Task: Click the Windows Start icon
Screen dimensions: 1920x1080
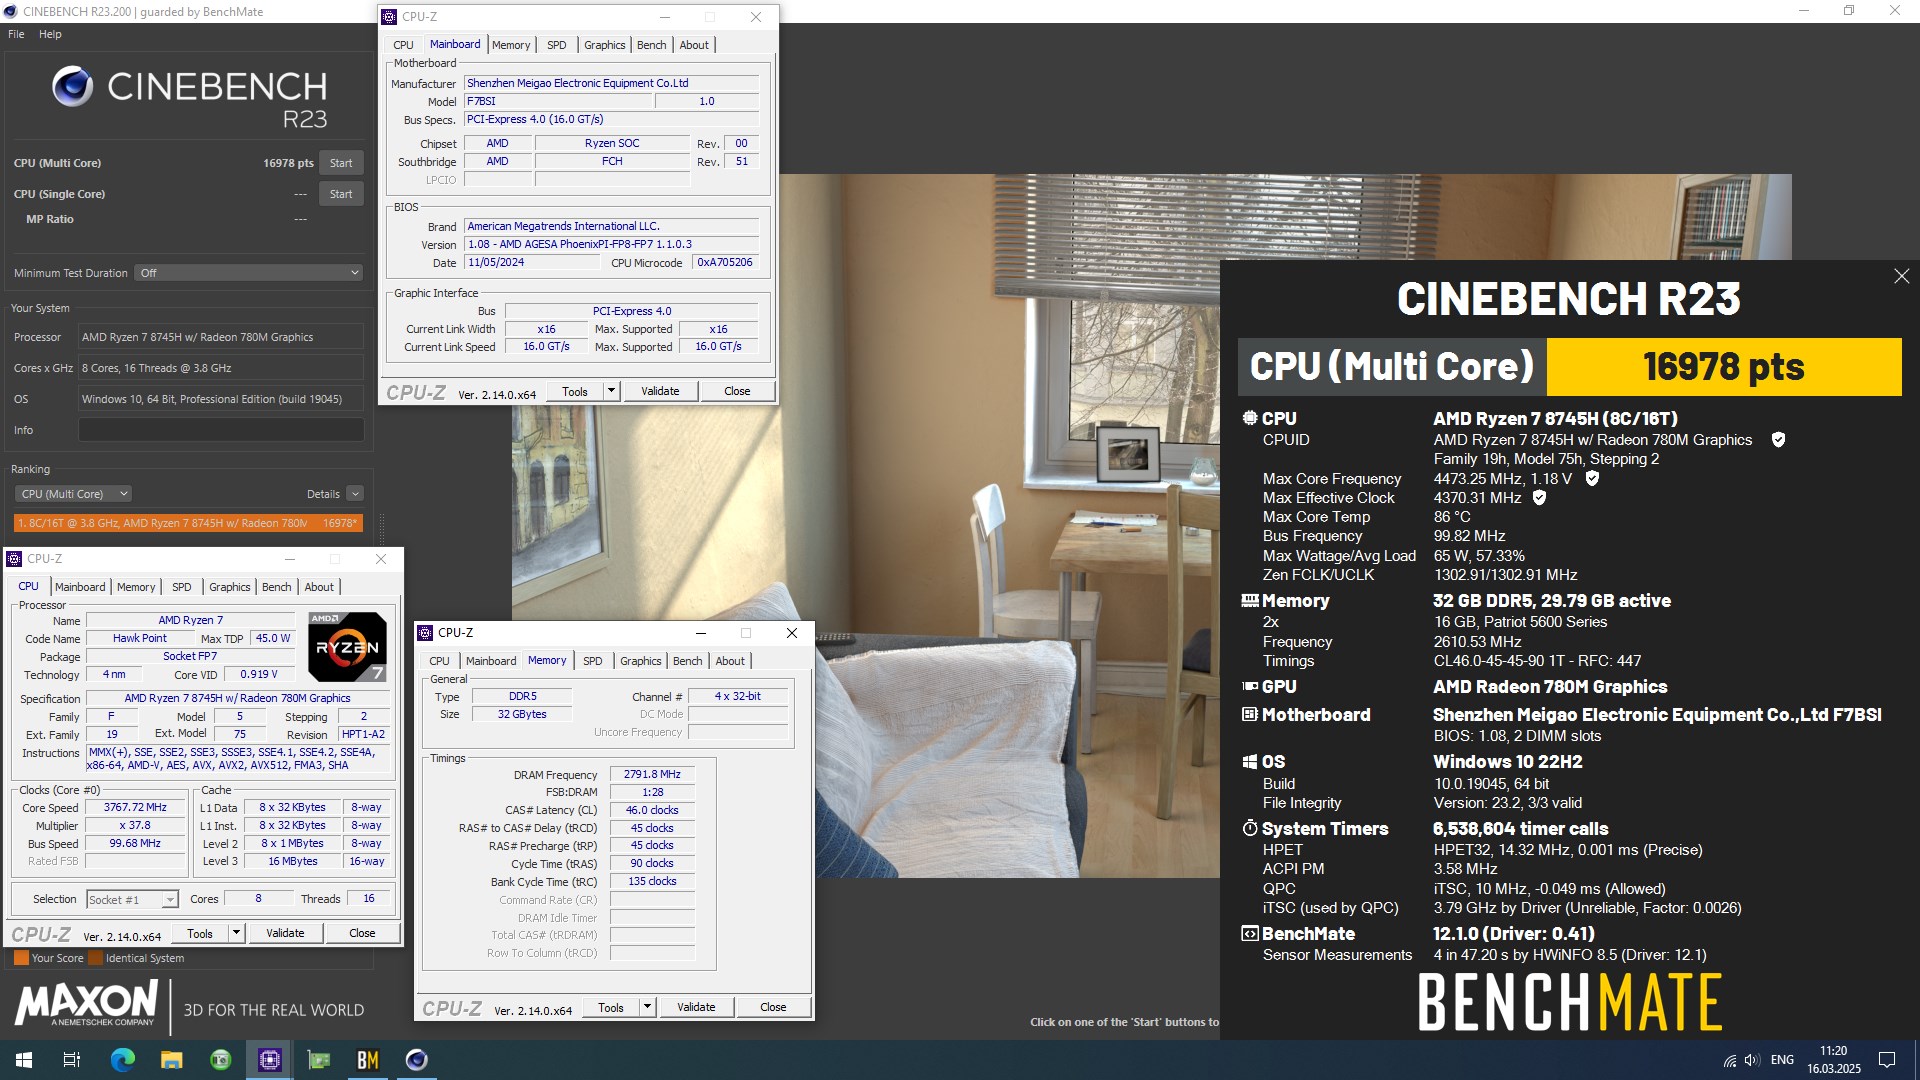Action: tap(24, 1060)
